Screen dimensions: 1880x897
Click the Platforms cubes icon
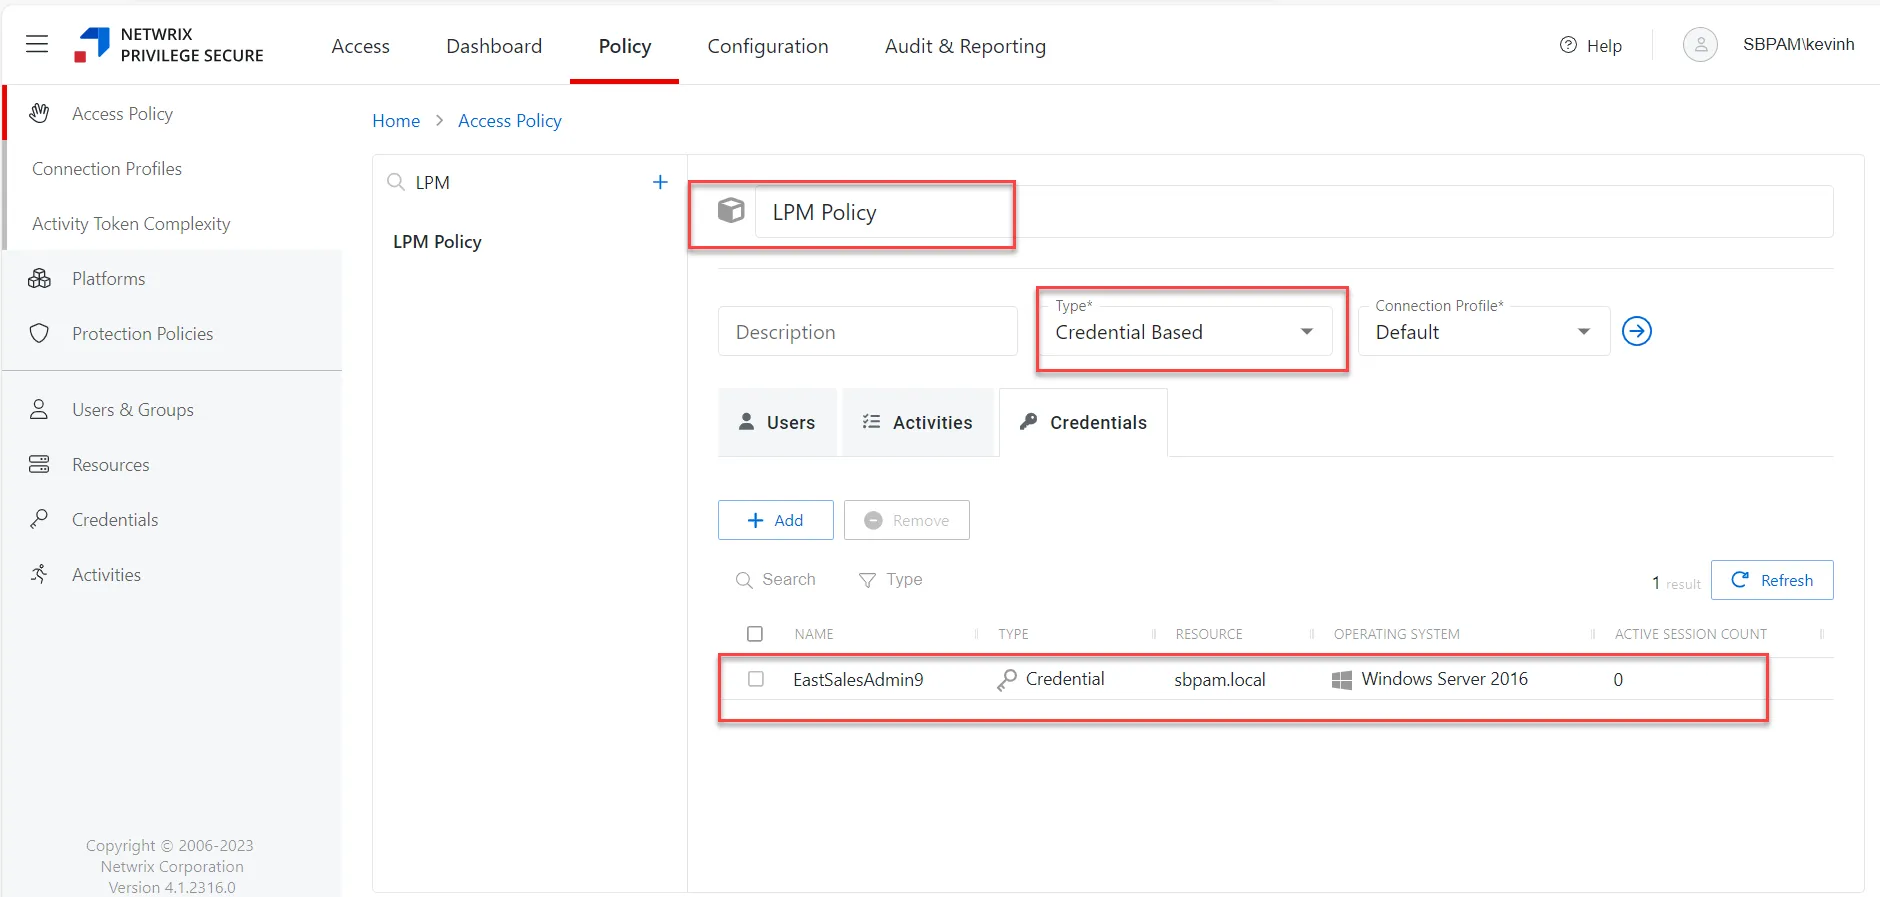[x=39, y=278]
